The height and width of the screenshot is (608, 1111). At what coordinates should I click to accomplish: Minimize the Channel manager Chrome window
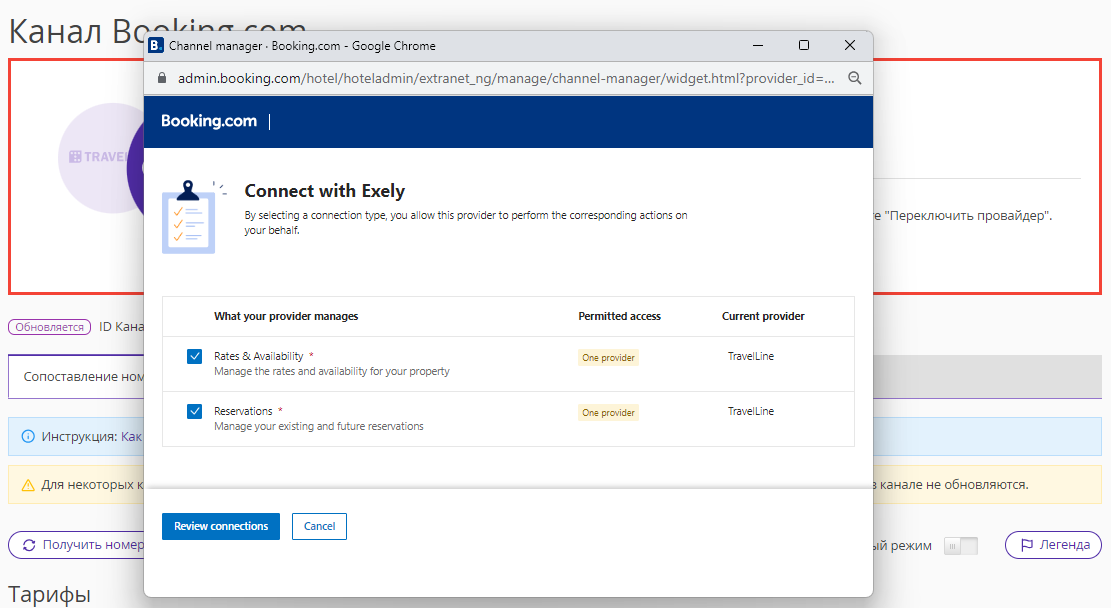click(x=758, y=45)
